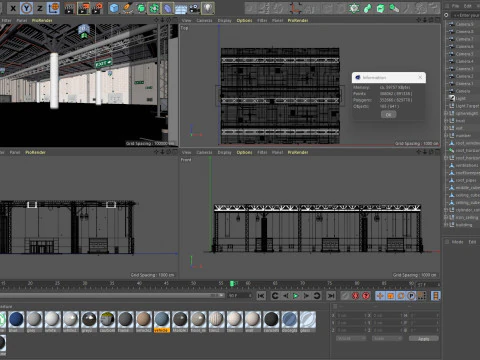This screenshot has height=360, width=480.
Task: Open the green array modeling icon
Action: click(154, 8)
